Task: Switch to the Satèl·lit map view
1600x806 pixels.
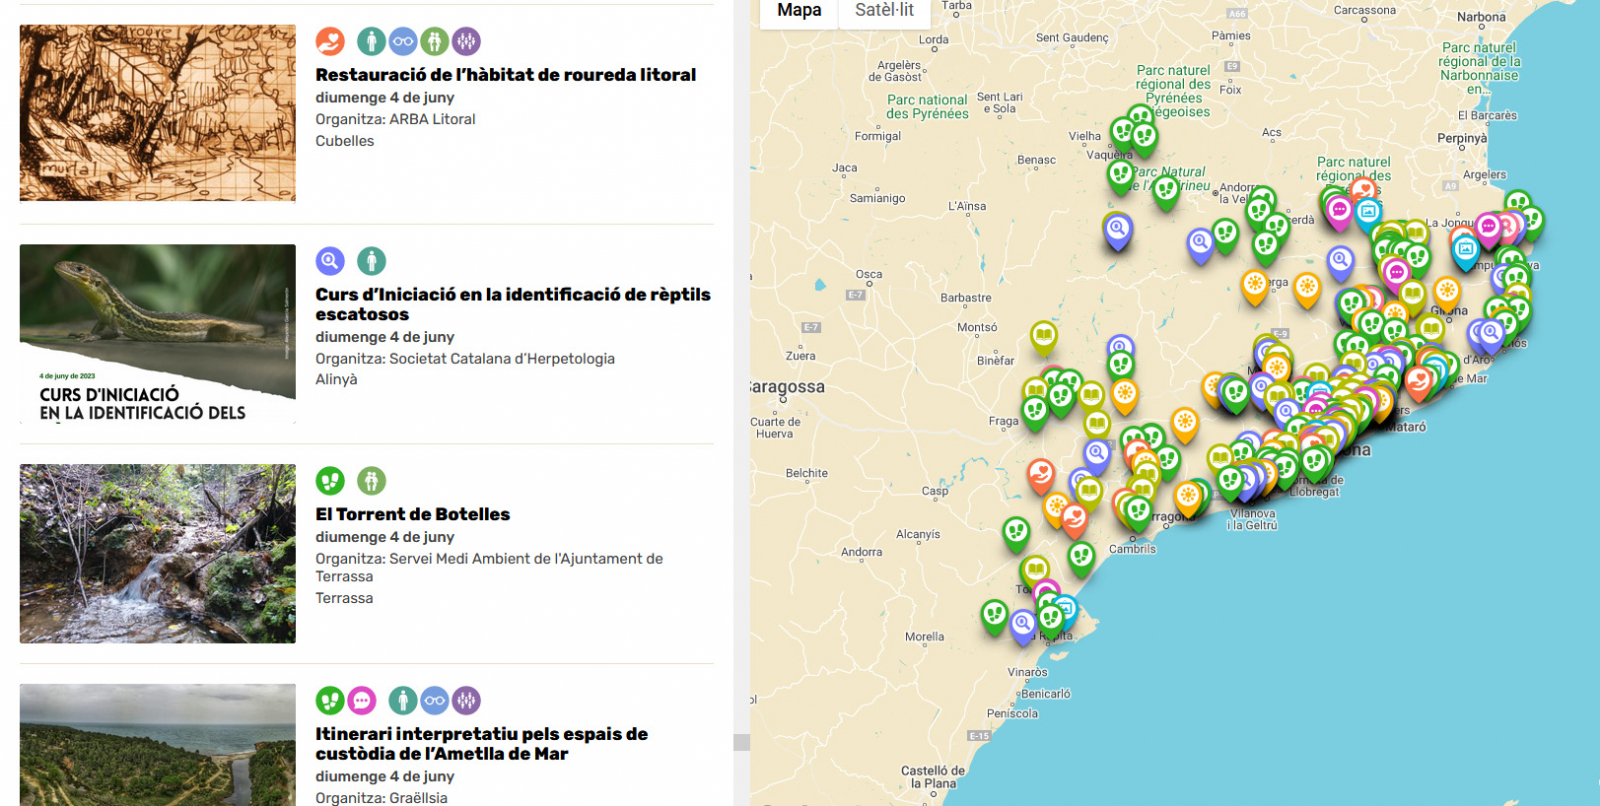Action: [884, 11]
